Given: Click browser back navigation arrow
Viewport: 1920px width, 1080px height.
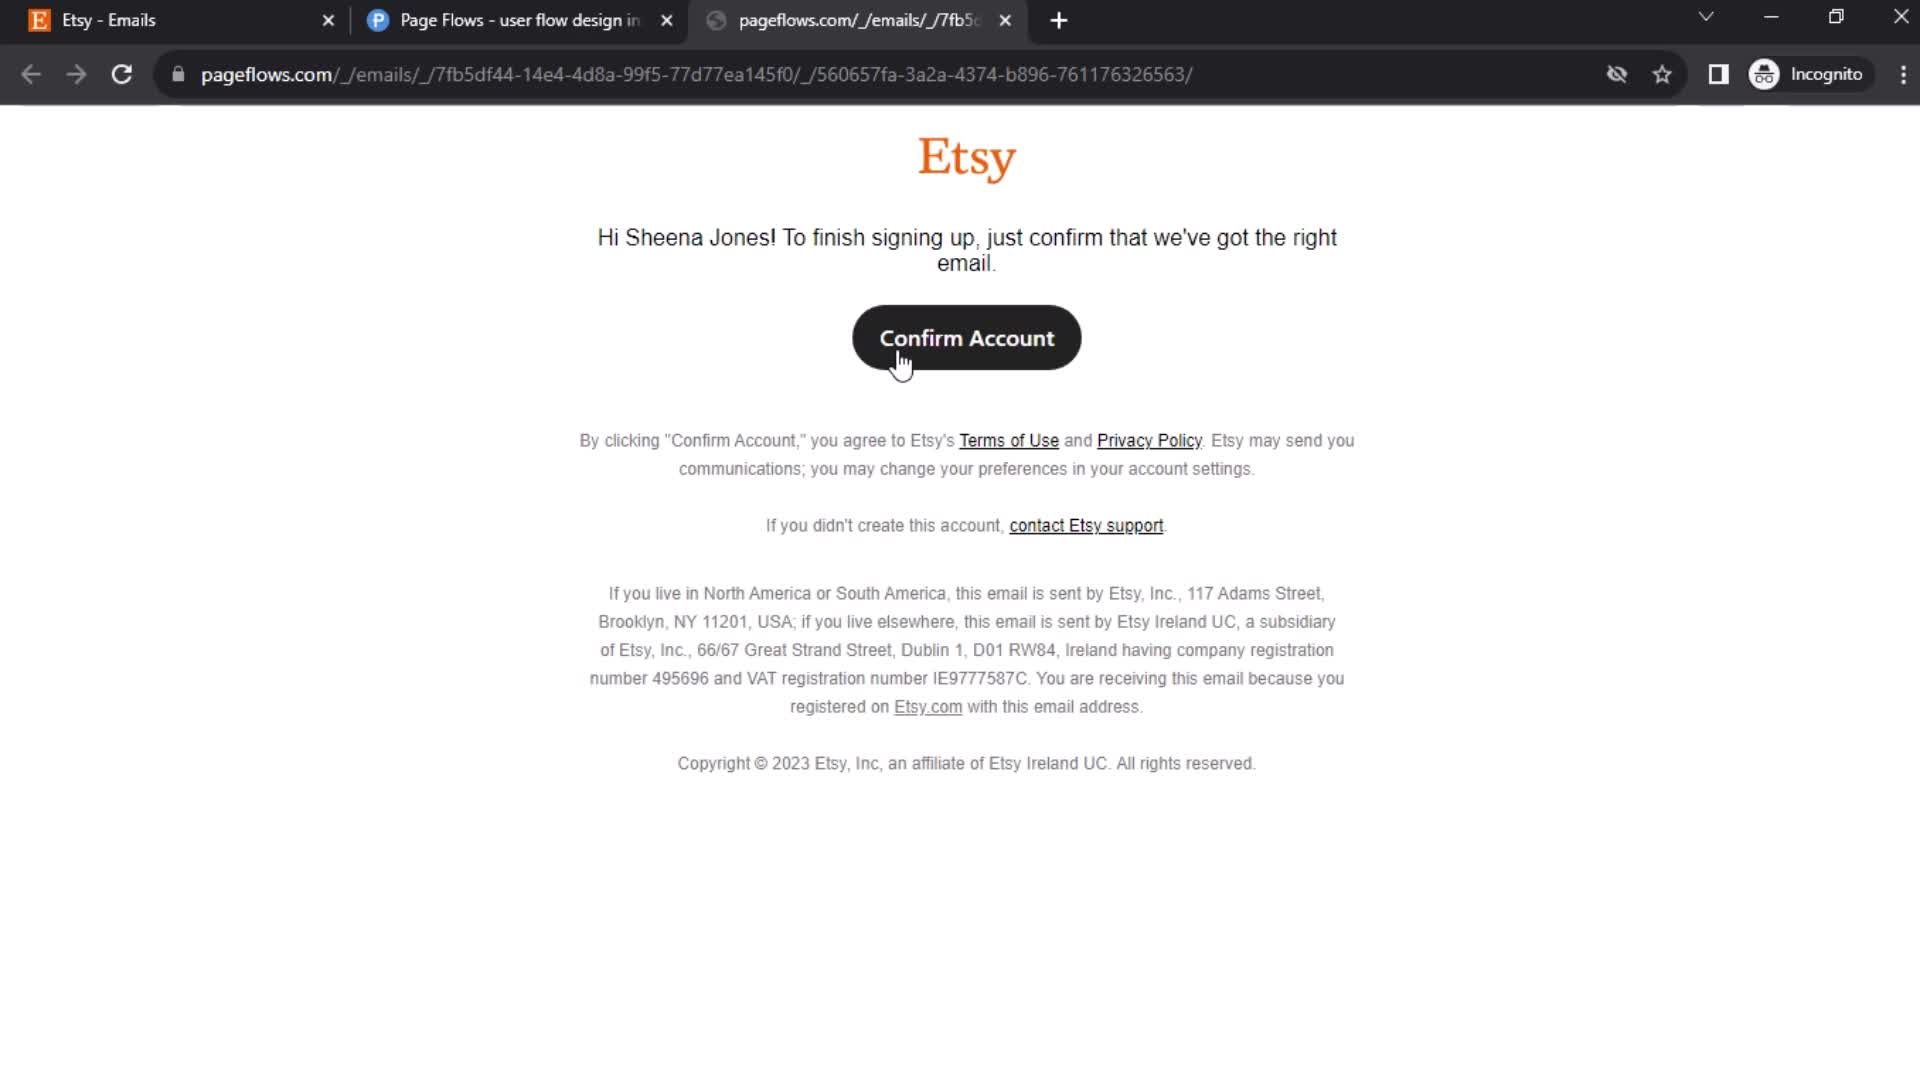Looking at the screenshot, I should pos(32,74).
